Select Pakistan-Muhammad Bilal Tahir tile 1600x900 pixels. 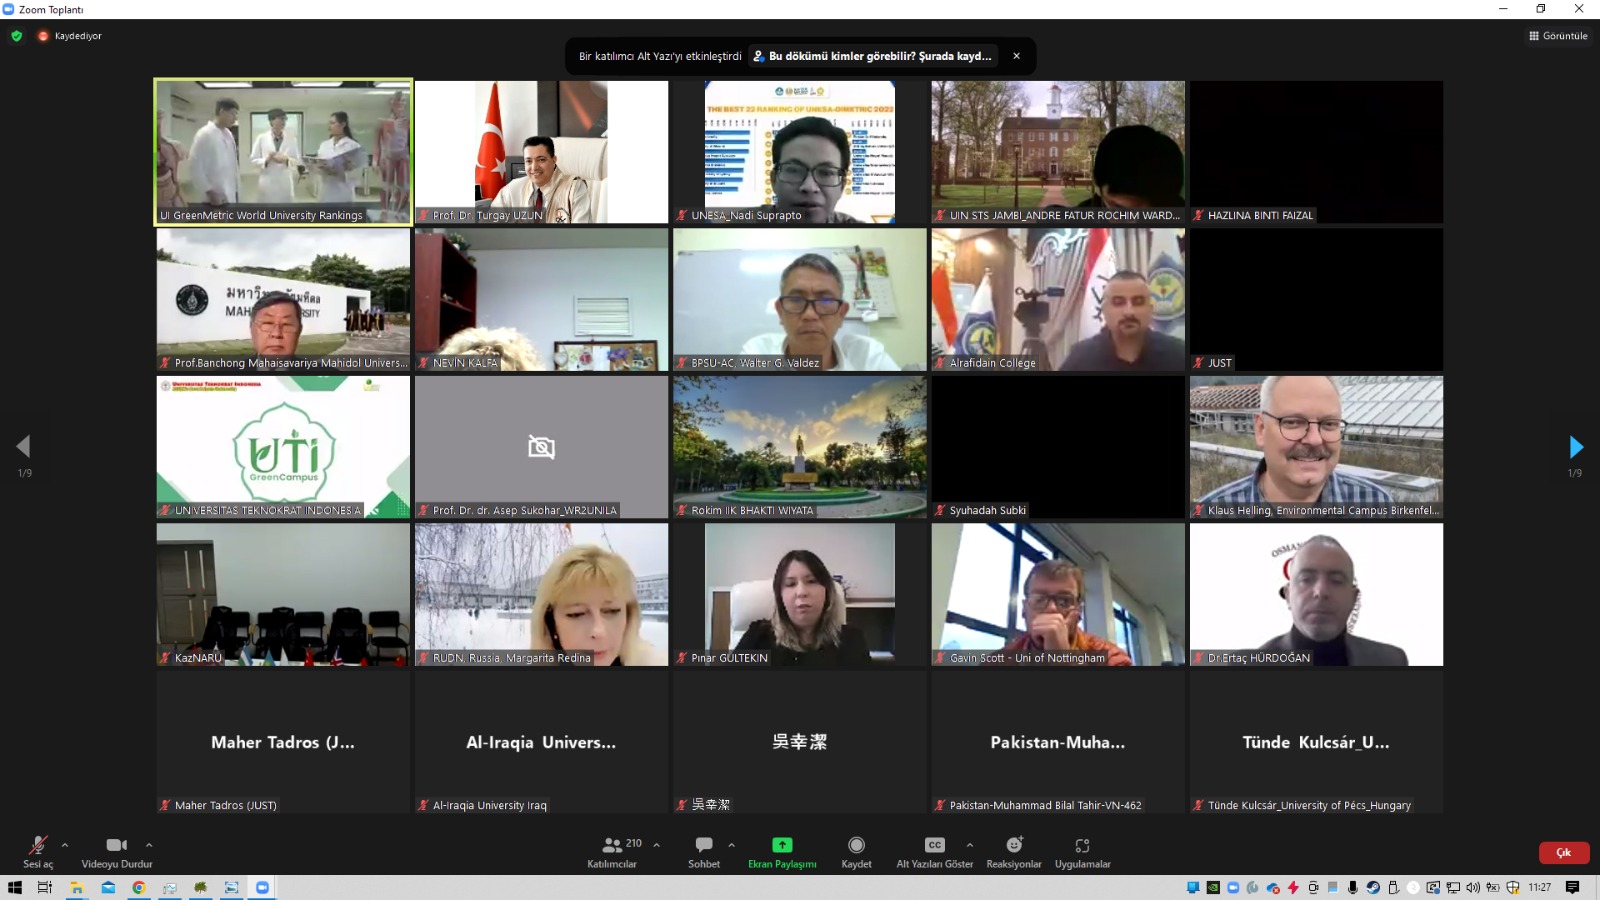click(x=1058, y=742)
